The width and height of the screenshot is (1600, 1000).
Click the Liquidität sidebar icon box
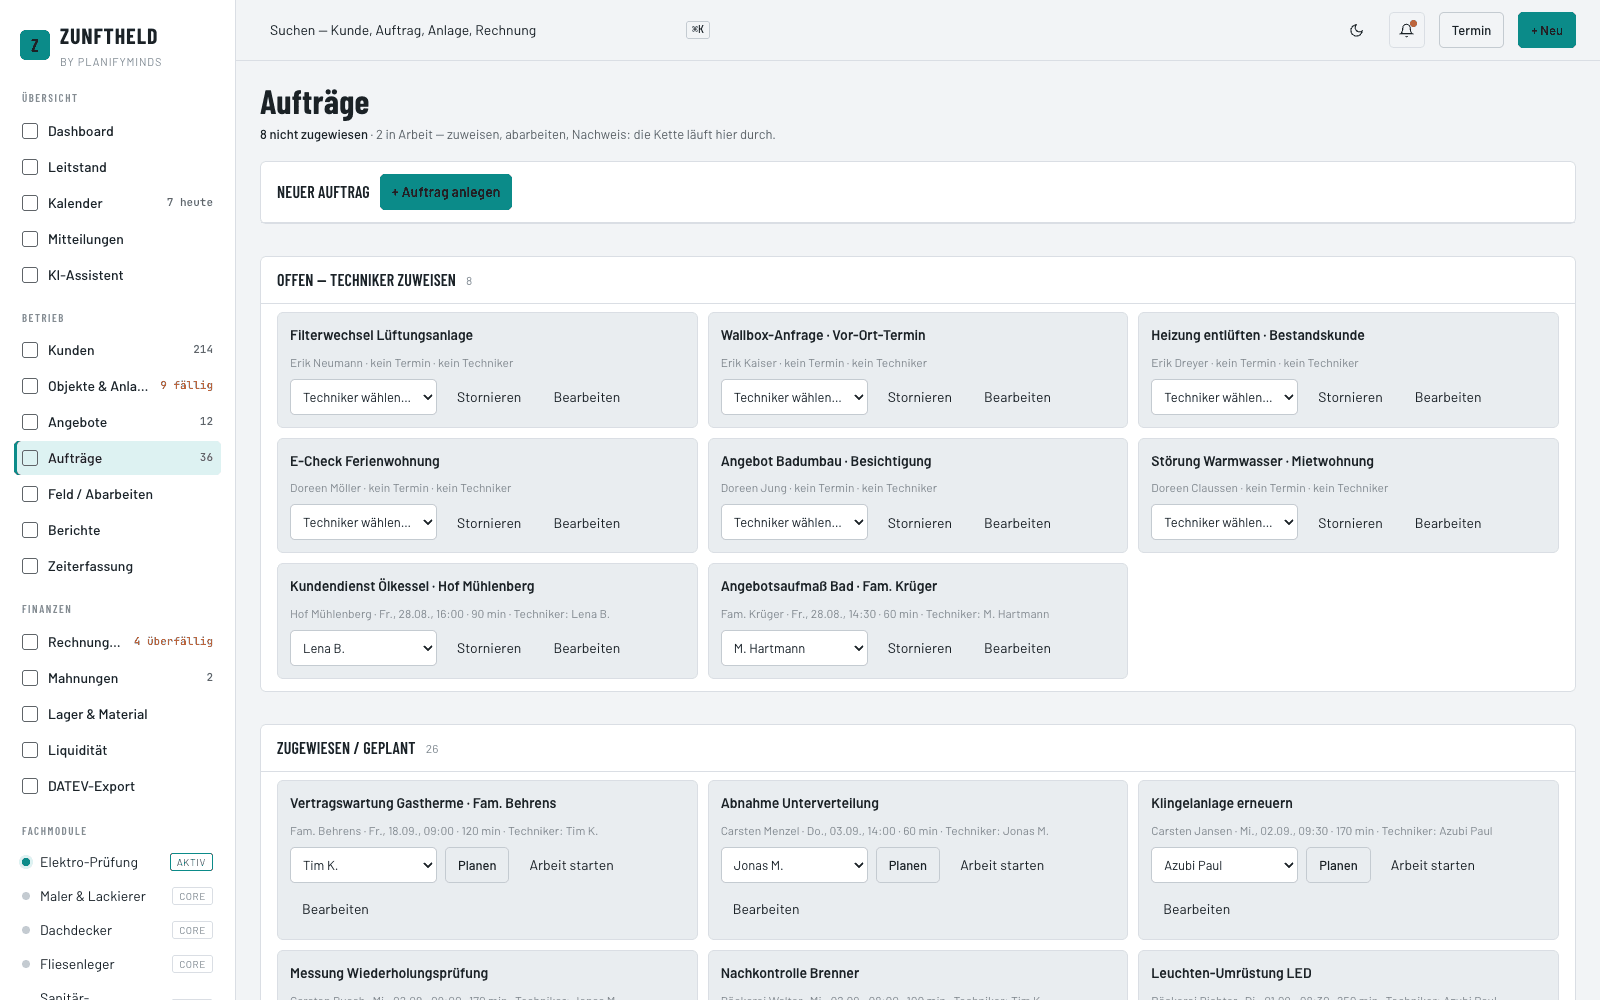30,750
